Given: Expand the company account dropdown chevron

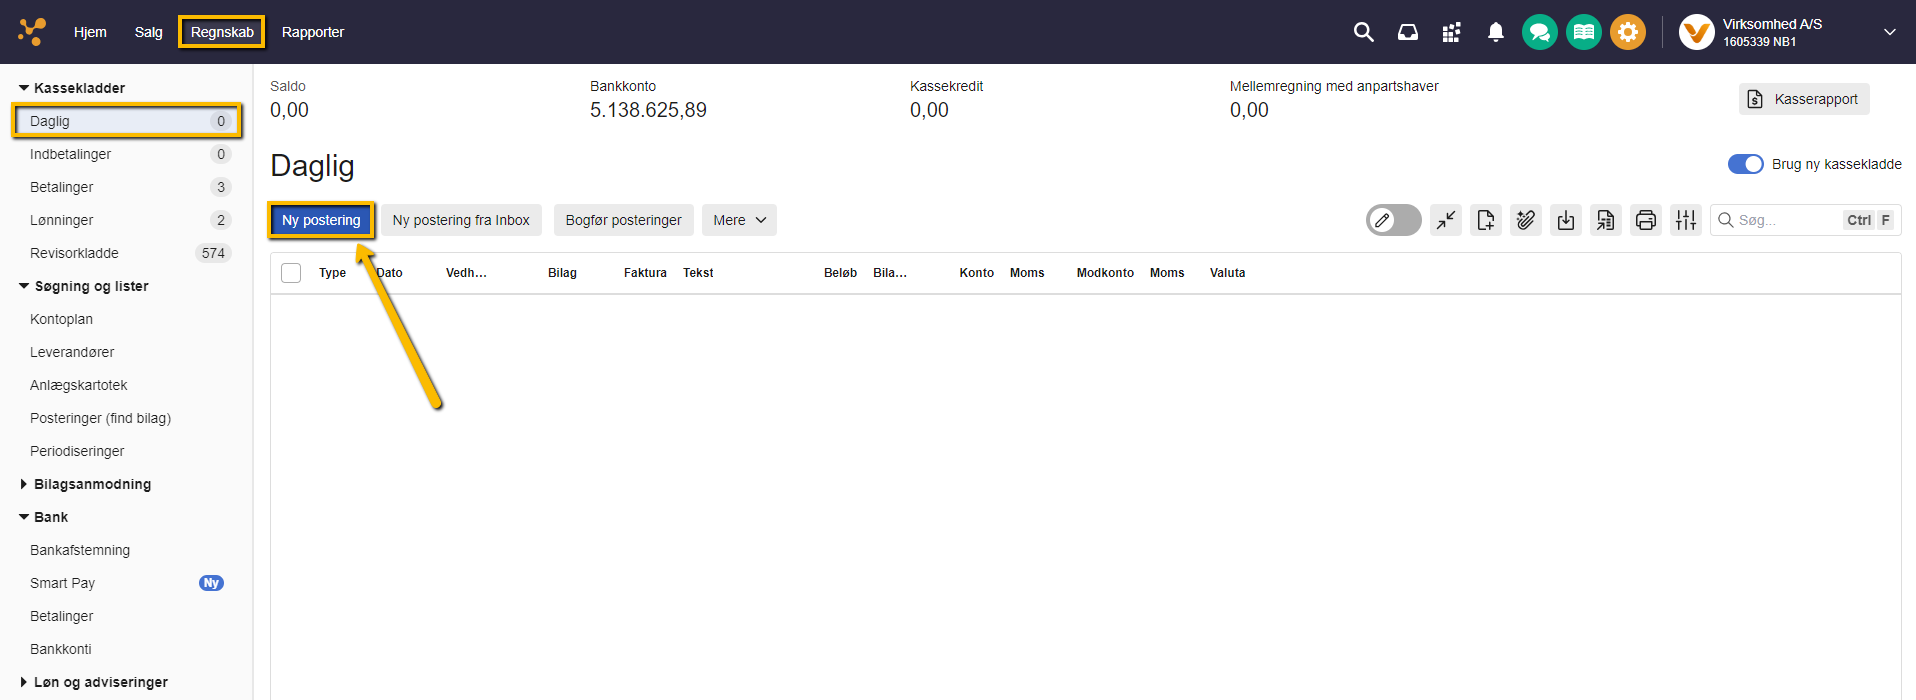Looking at the screenshot, I should 1889,32.
